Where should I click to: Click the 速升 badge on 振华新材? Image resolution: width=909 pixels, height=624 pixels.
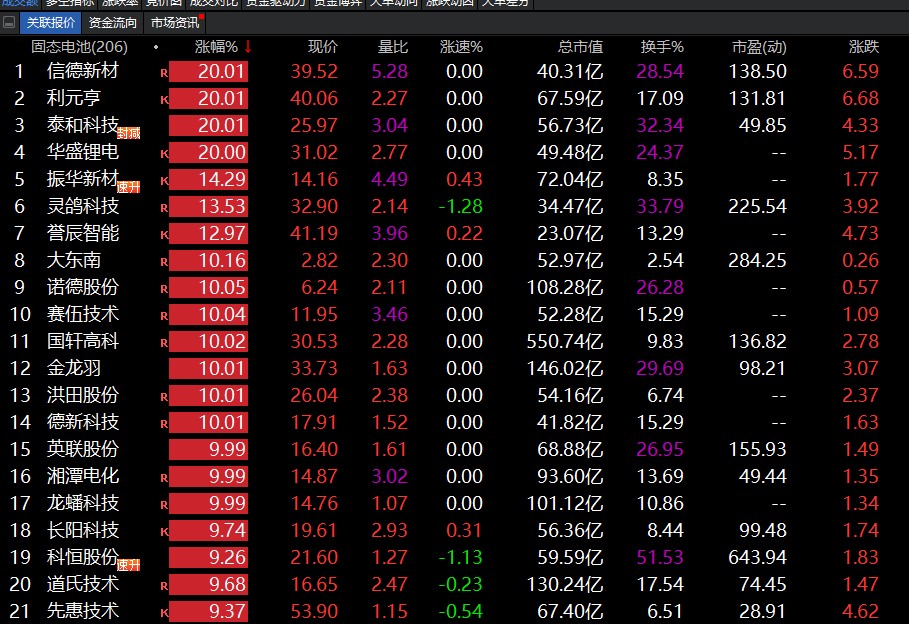129,187
